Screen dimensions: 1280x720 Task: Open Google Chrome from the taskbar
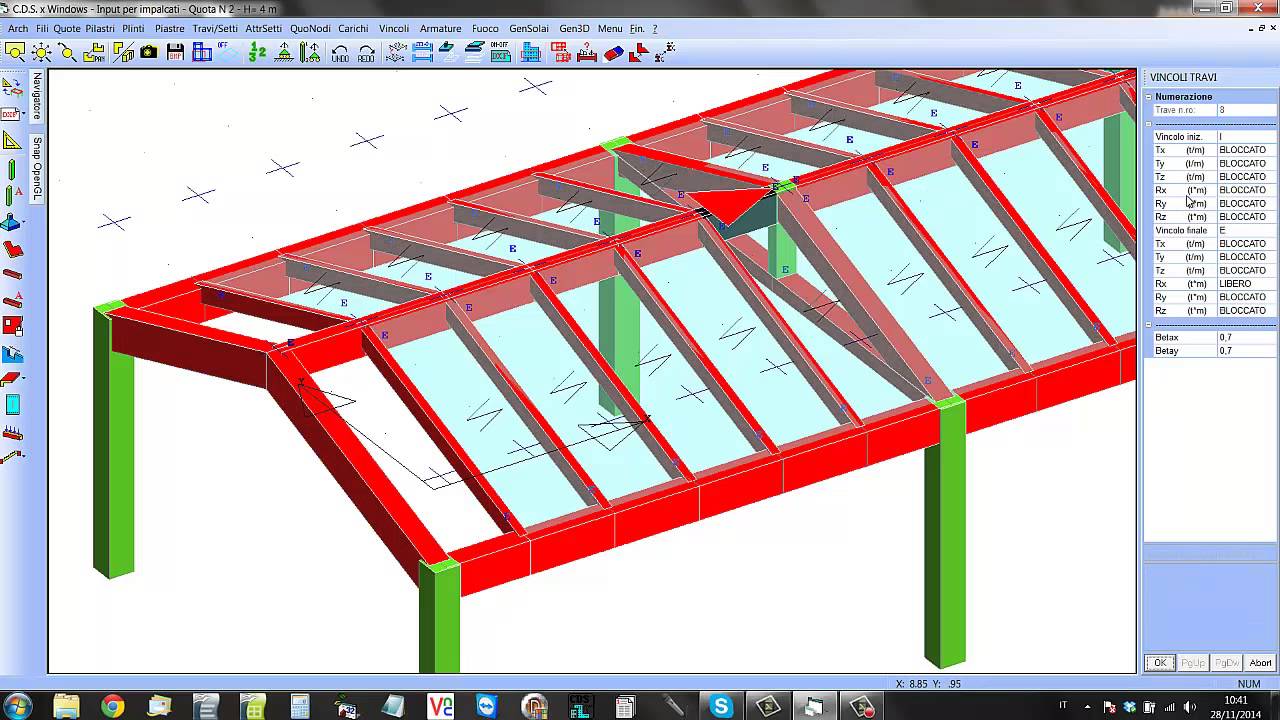112,706
